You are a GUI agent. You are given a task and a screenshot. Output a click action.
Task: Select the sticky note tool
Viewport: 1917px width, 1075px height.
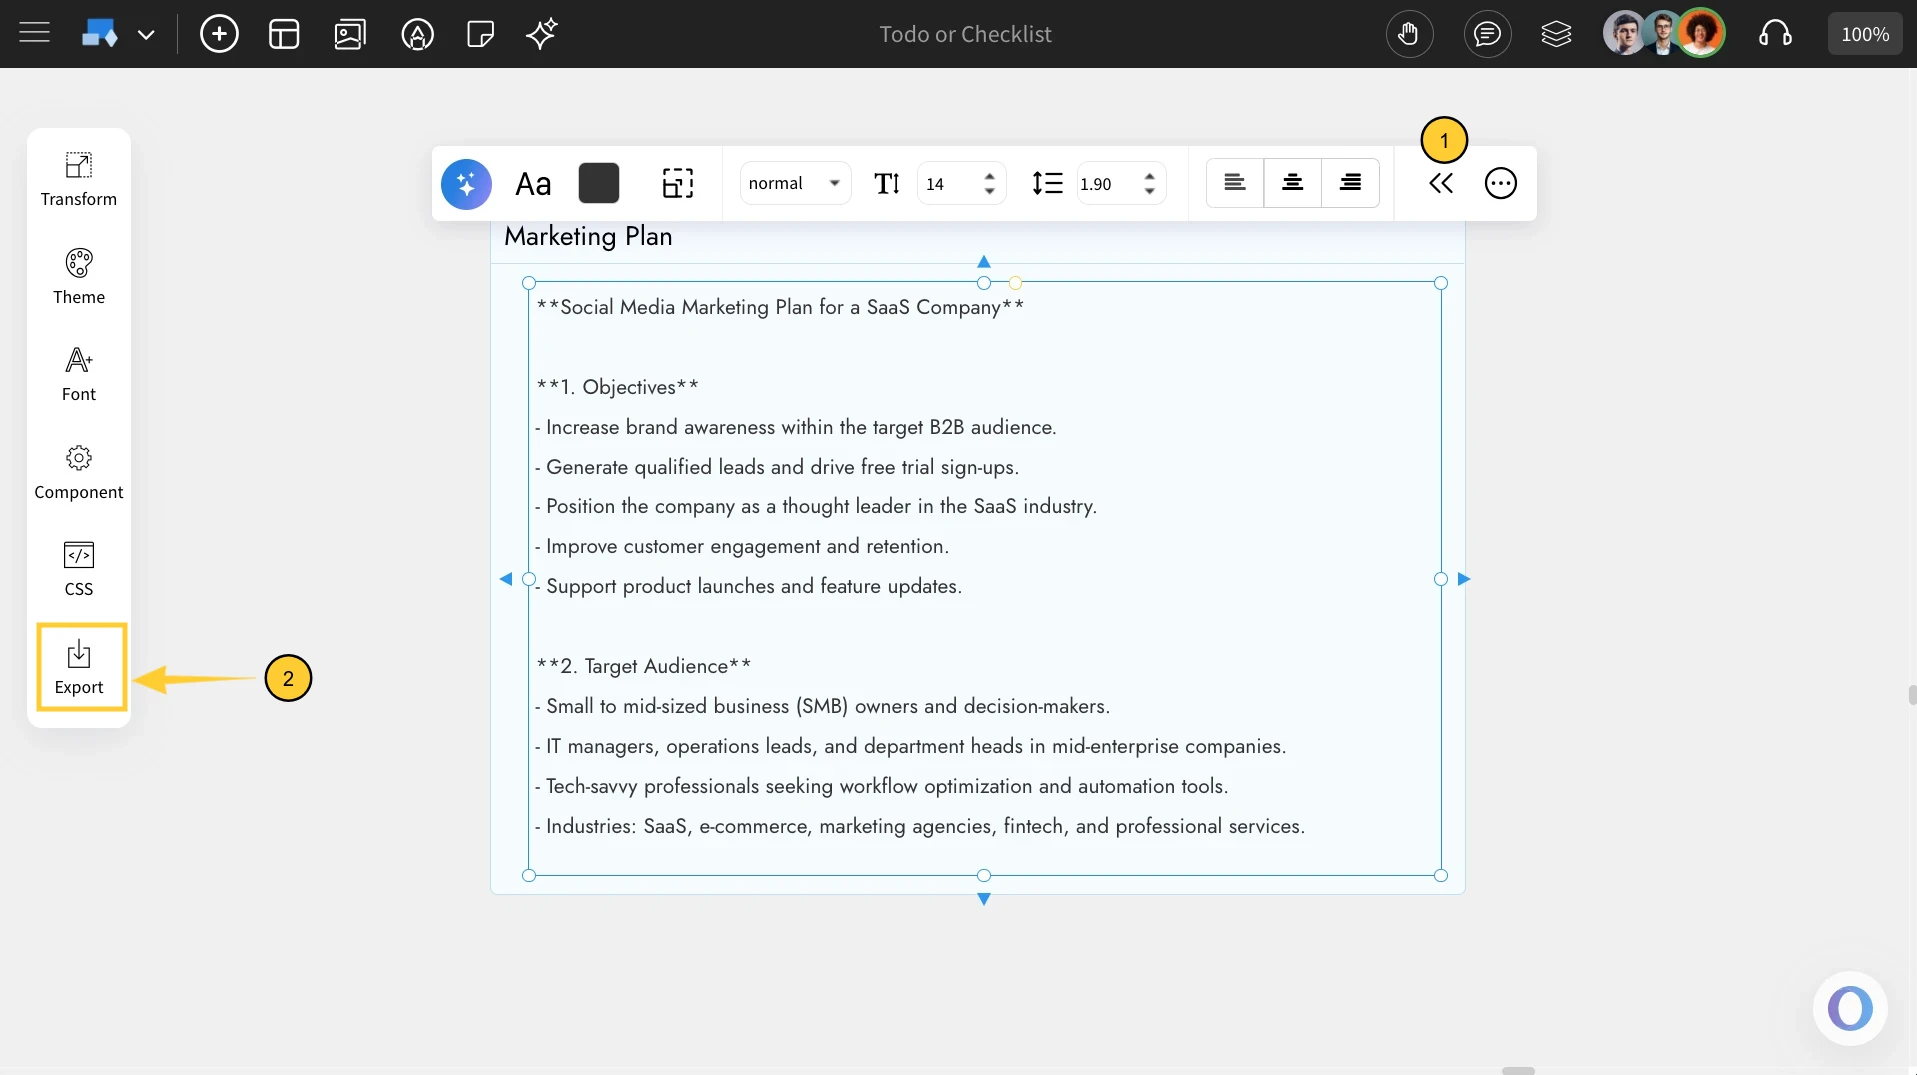(480, 33)
